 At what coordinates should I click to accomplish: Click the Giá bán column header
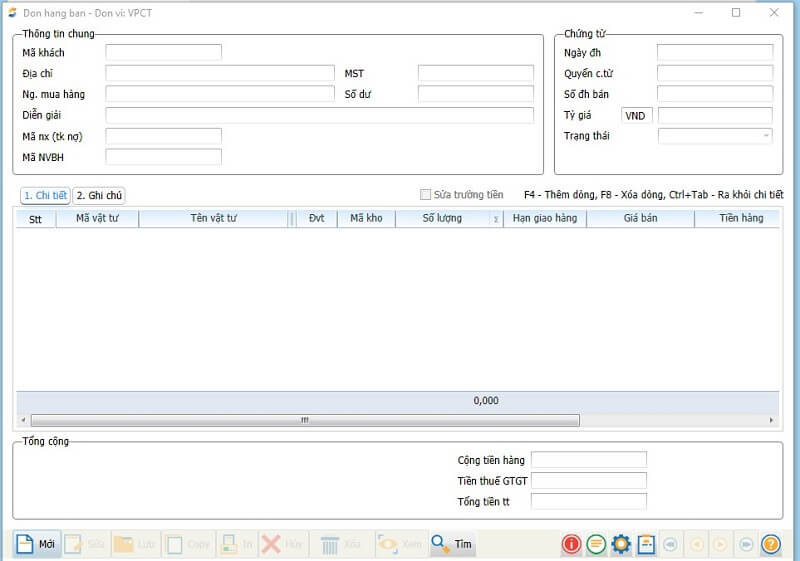coord(640,218)
